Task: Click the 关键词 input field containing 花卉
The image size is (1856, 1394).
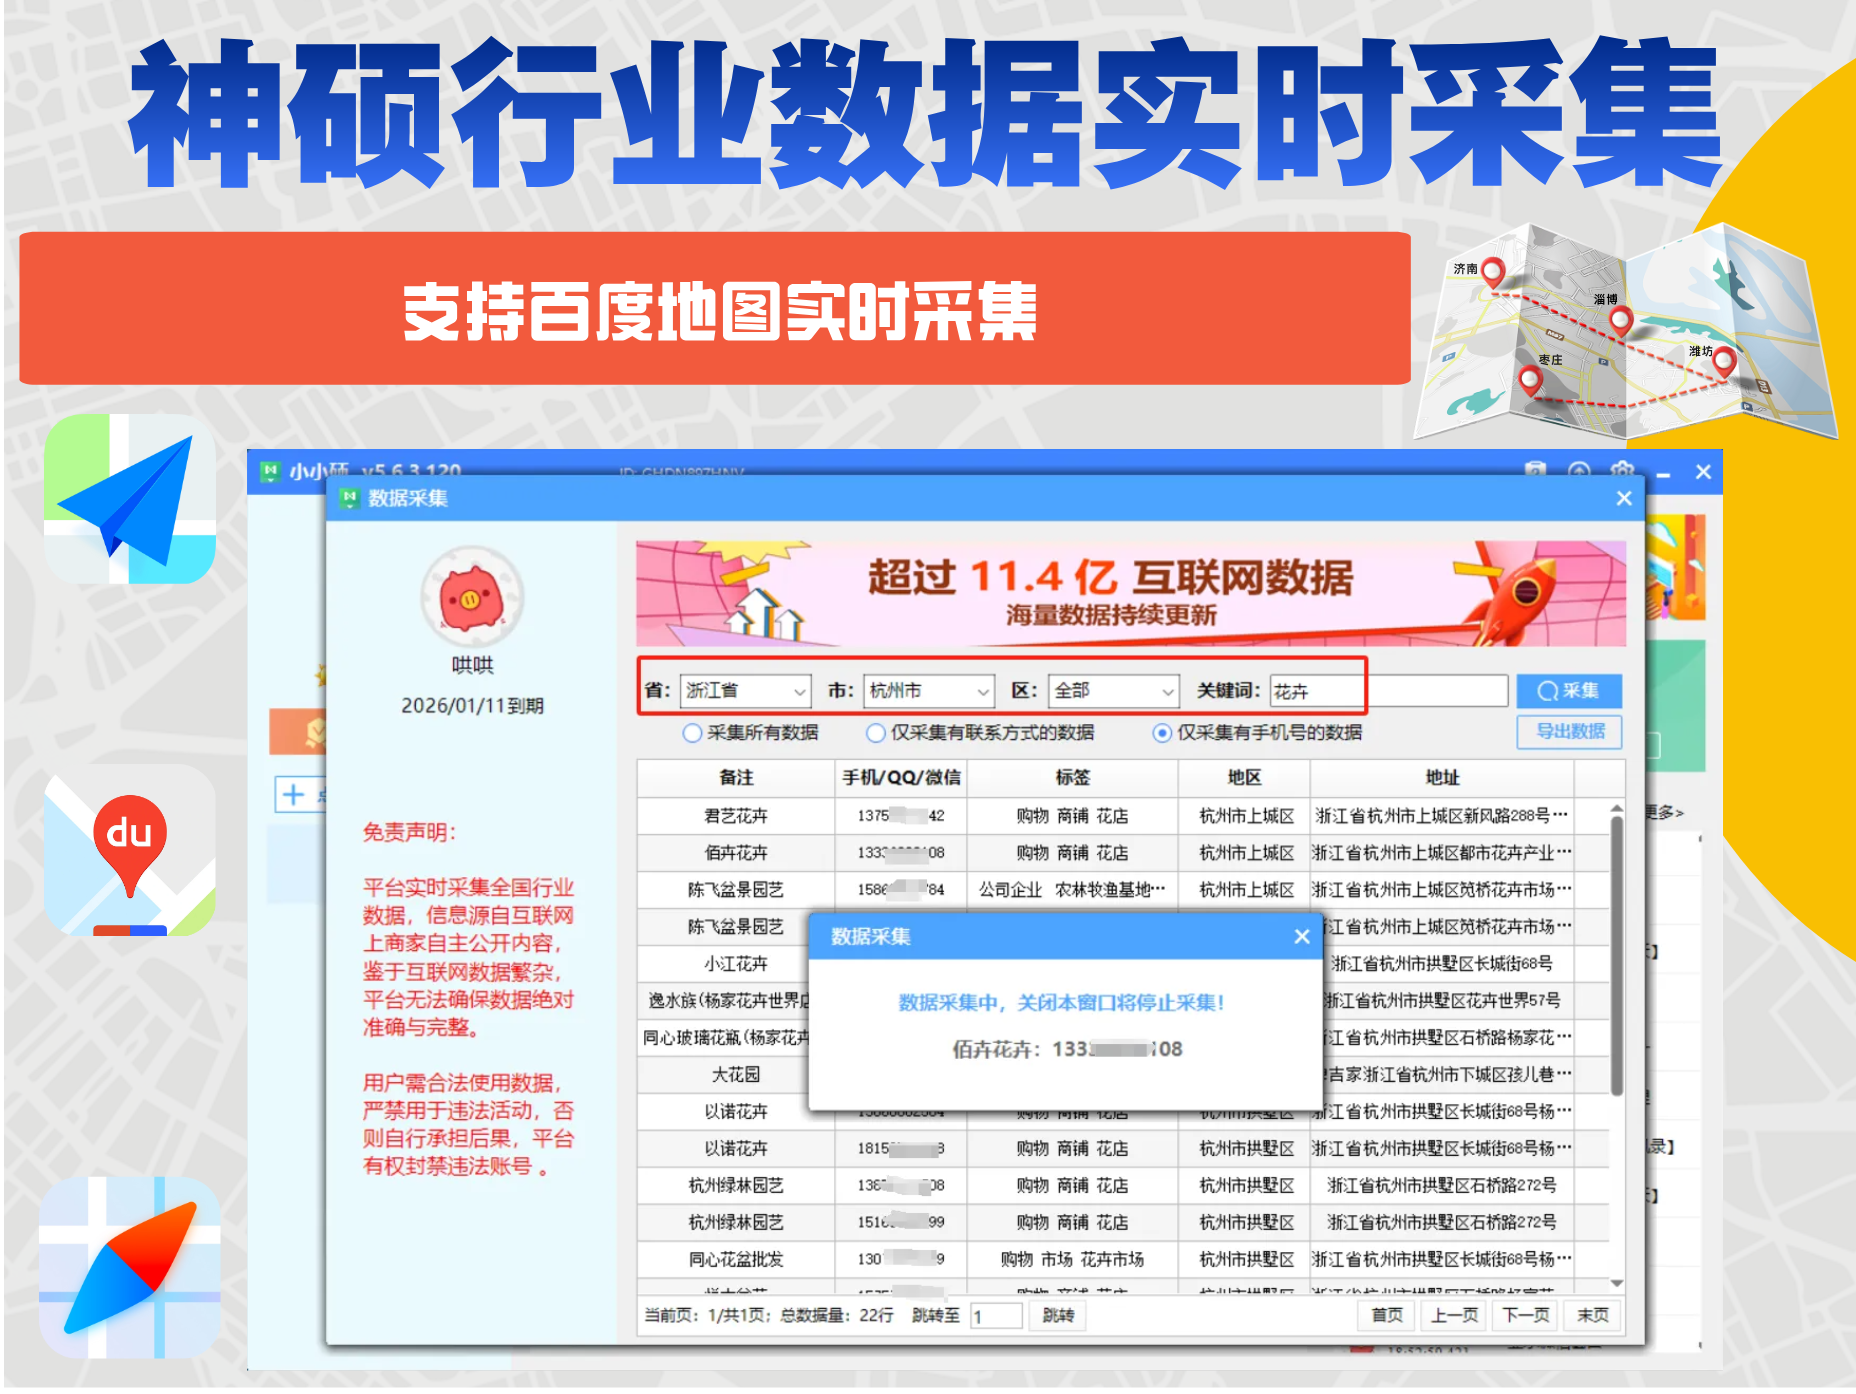Action: pos(1388,691)
